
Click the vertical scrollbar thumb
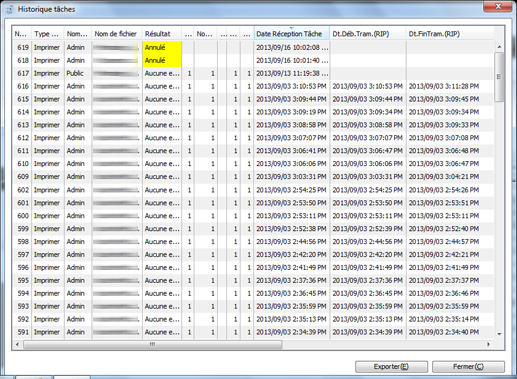(x=499, y=77)
